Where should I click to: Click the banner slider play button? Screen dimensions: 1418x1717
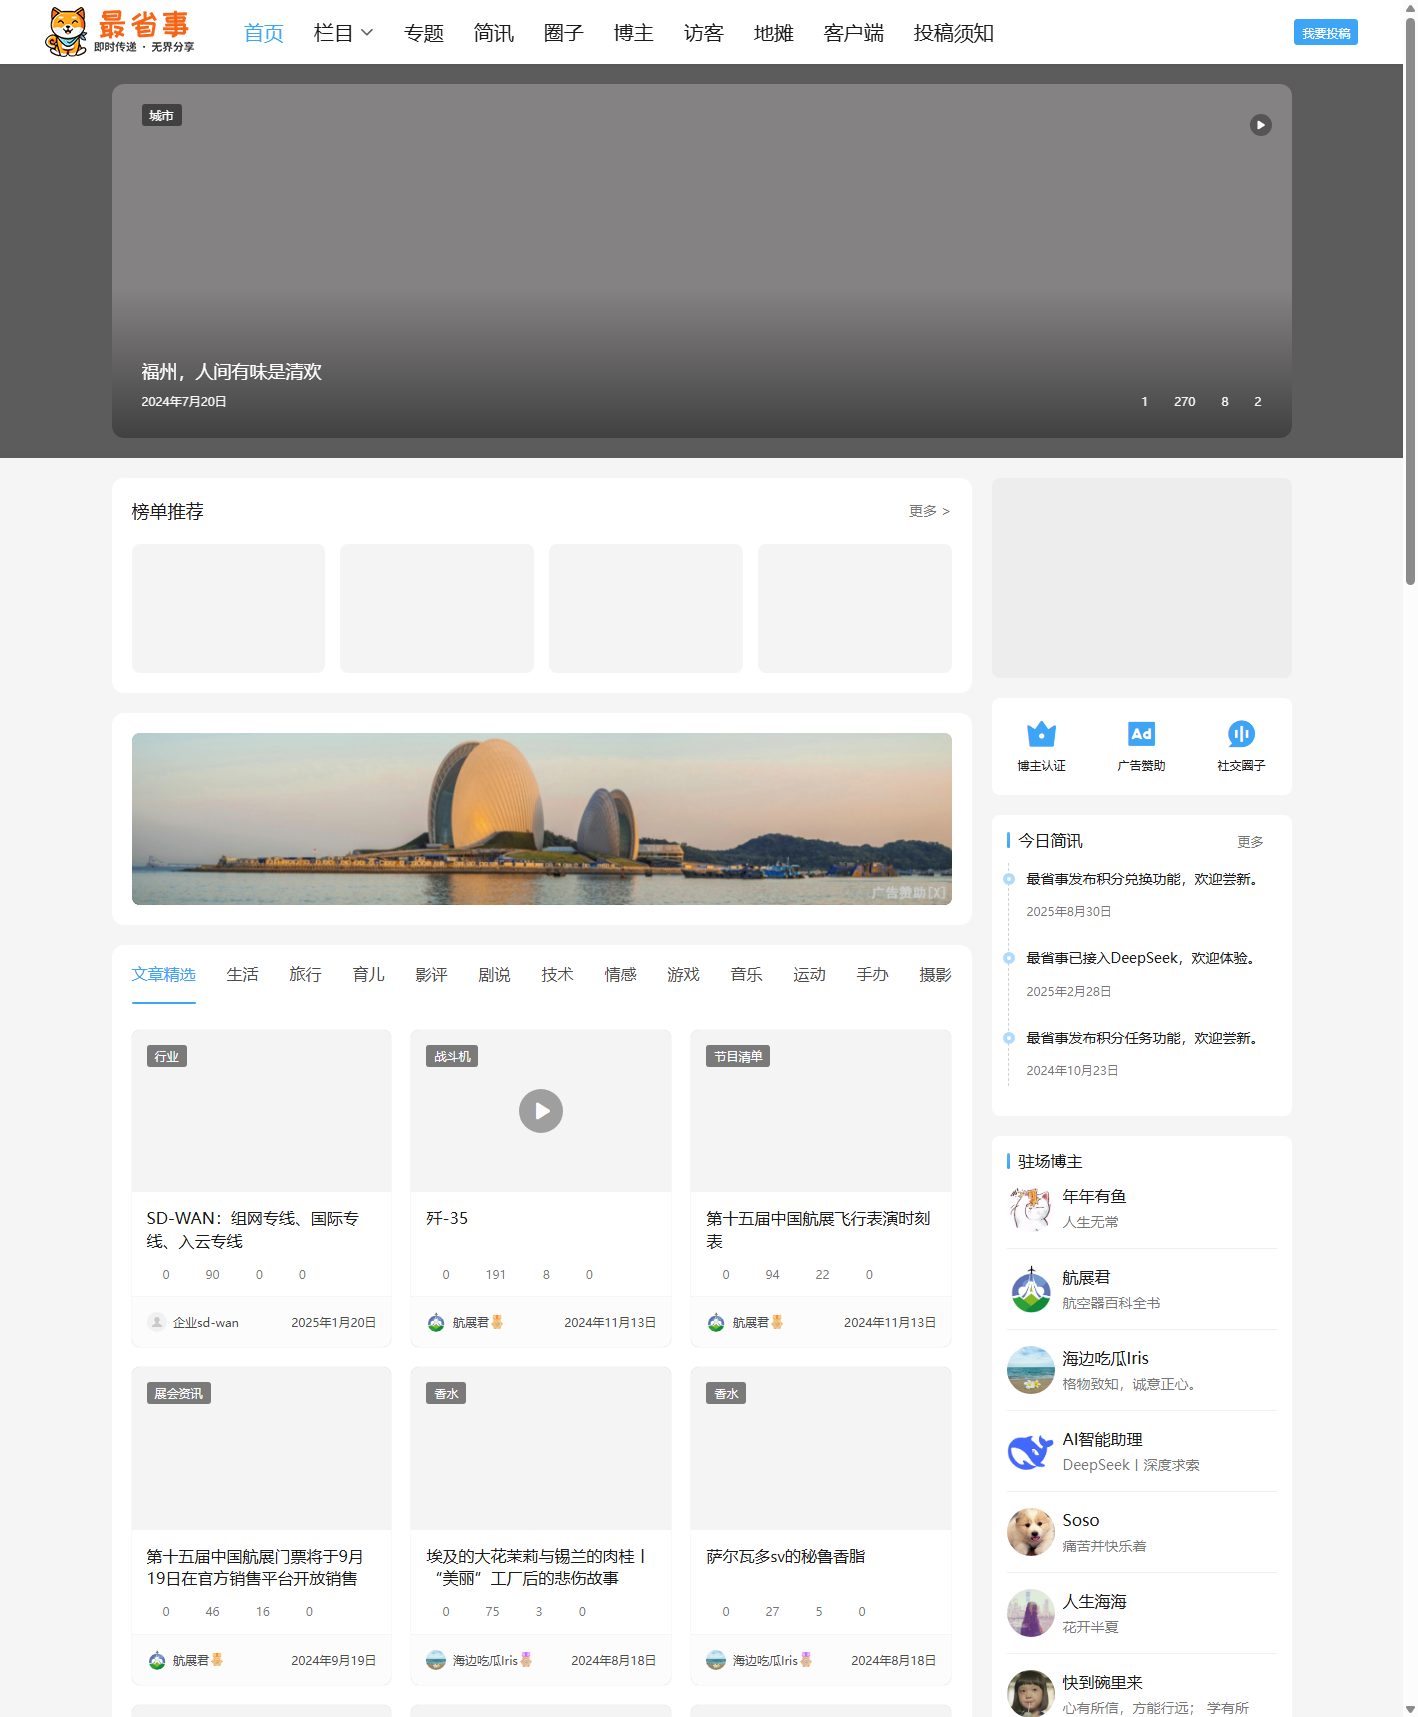click(1260, 125)
